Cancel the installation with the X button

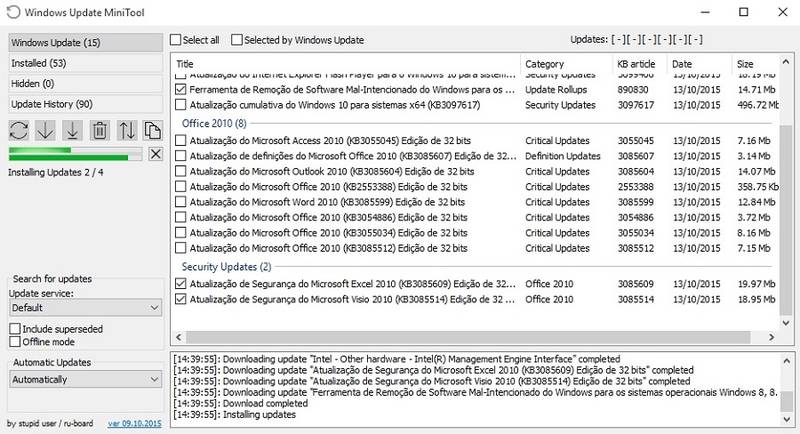pyautogui.click(x=156, y=154)
